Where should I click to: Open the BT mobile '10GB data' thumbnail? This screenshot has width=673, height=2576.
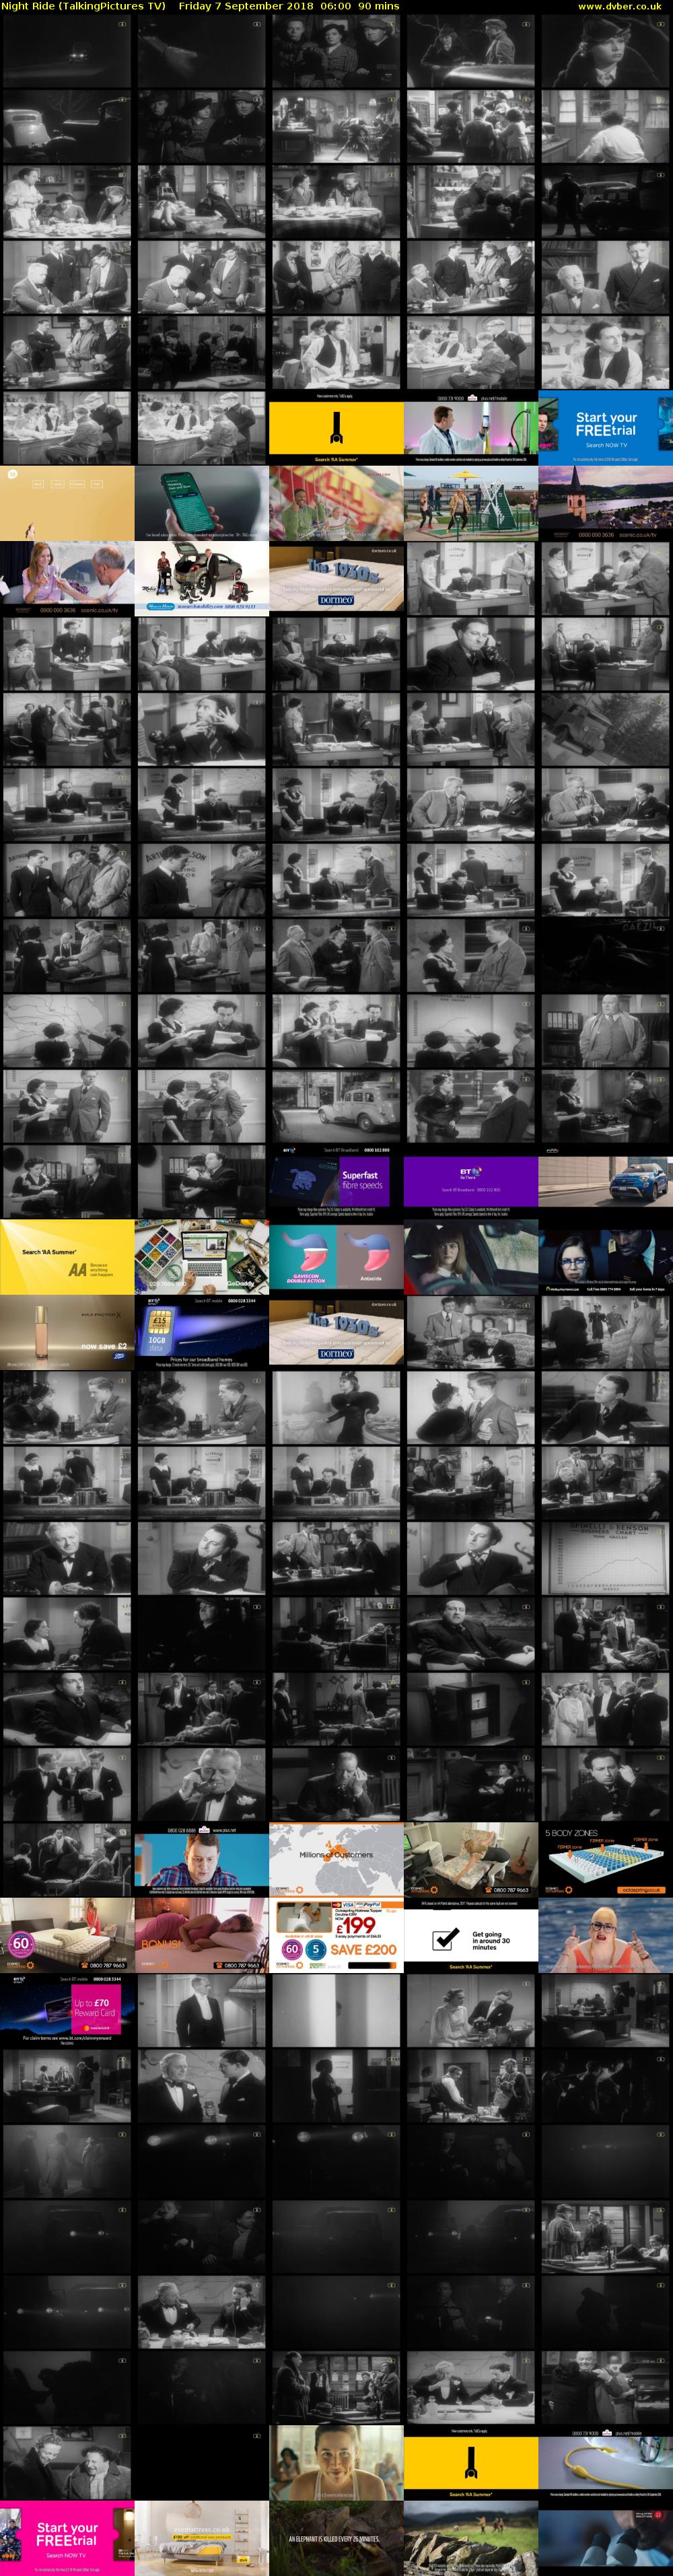pyautogui.click(x=201, y=1332)
